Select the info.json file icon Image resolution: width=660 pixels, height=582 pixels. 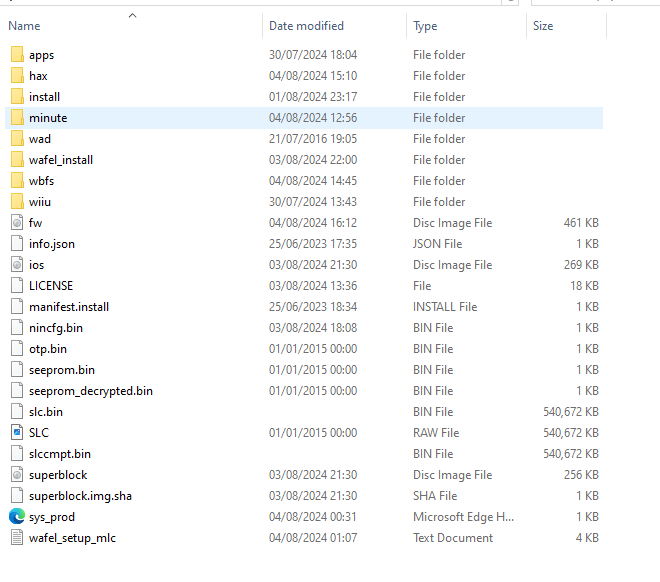click(x=17, y=244)
